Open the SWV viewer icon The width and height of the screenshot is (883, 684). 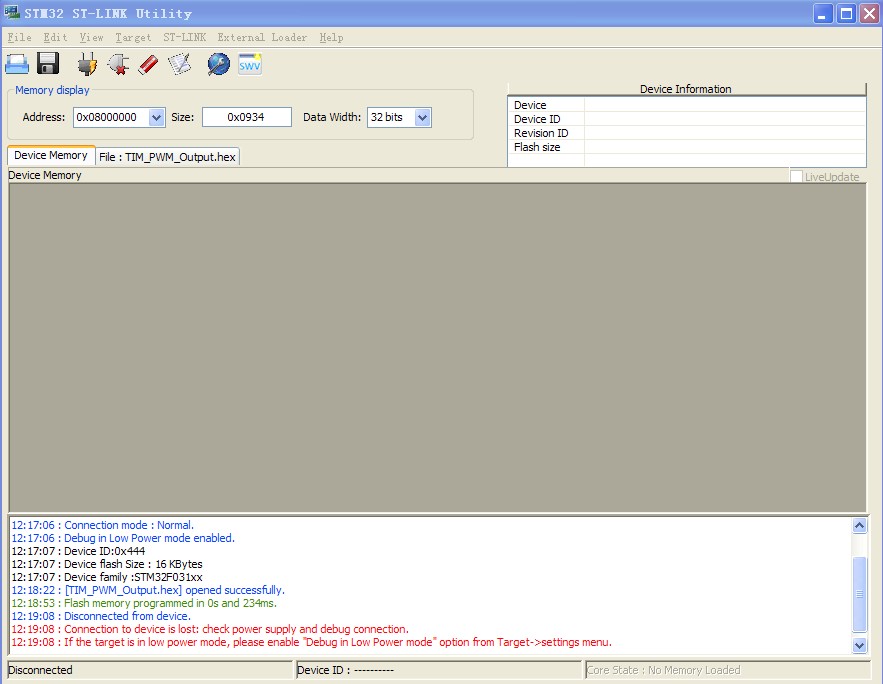pos(250,64)
